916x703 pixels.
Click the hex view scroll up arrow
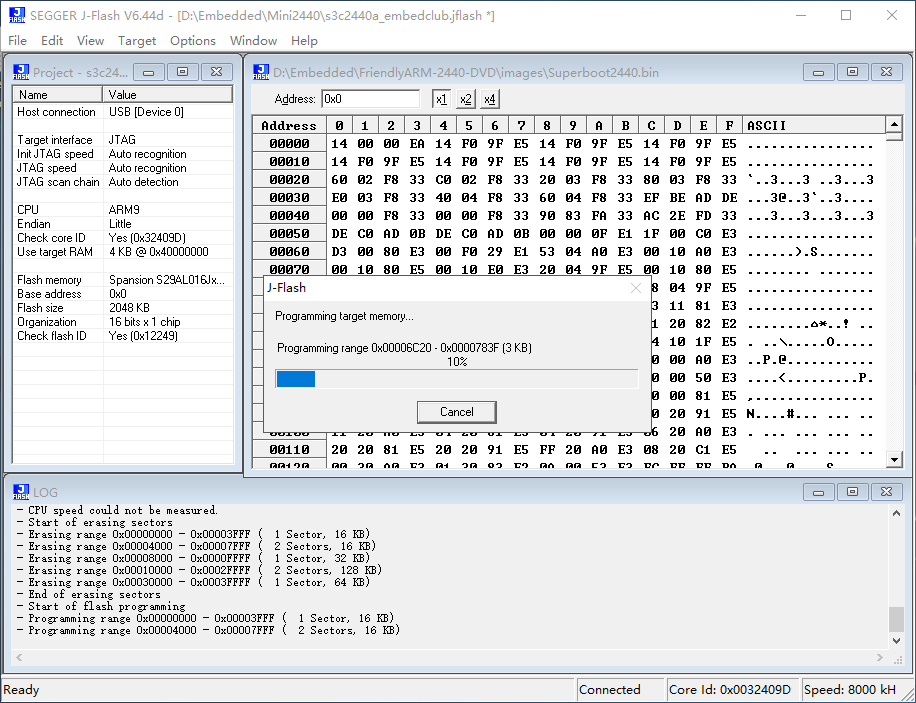[x=894, y=124]
